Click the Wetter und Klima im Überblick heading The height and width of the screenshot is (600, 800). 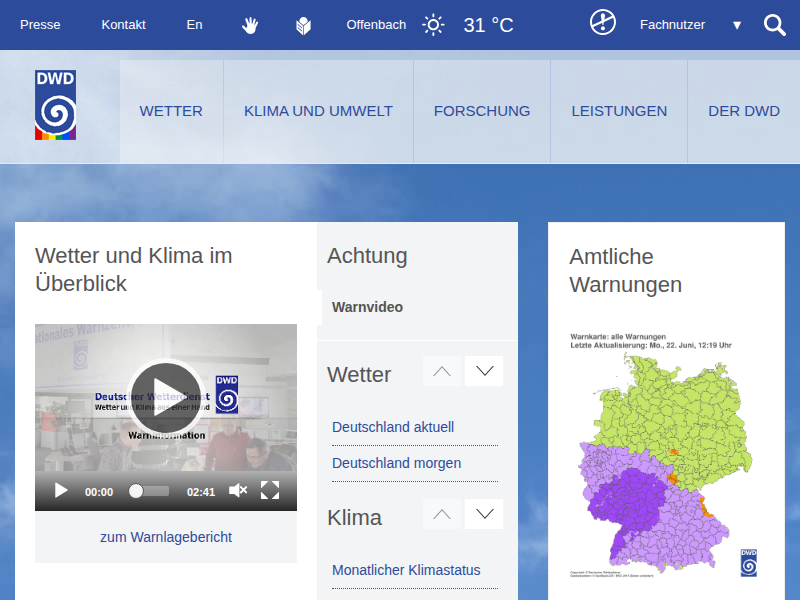click(134, 269)
